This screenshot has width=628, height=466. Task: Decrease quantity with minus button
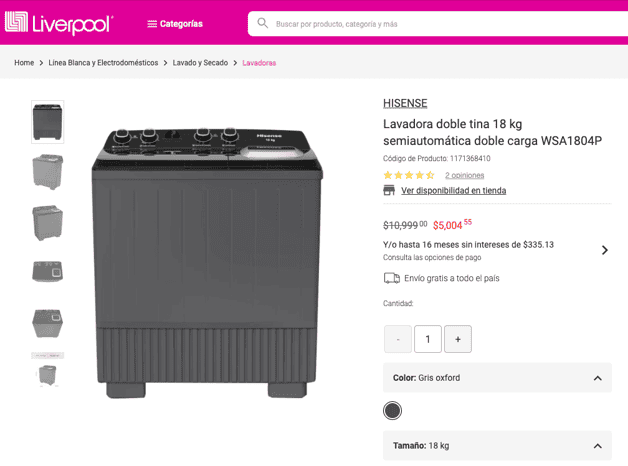coord(398,339)
